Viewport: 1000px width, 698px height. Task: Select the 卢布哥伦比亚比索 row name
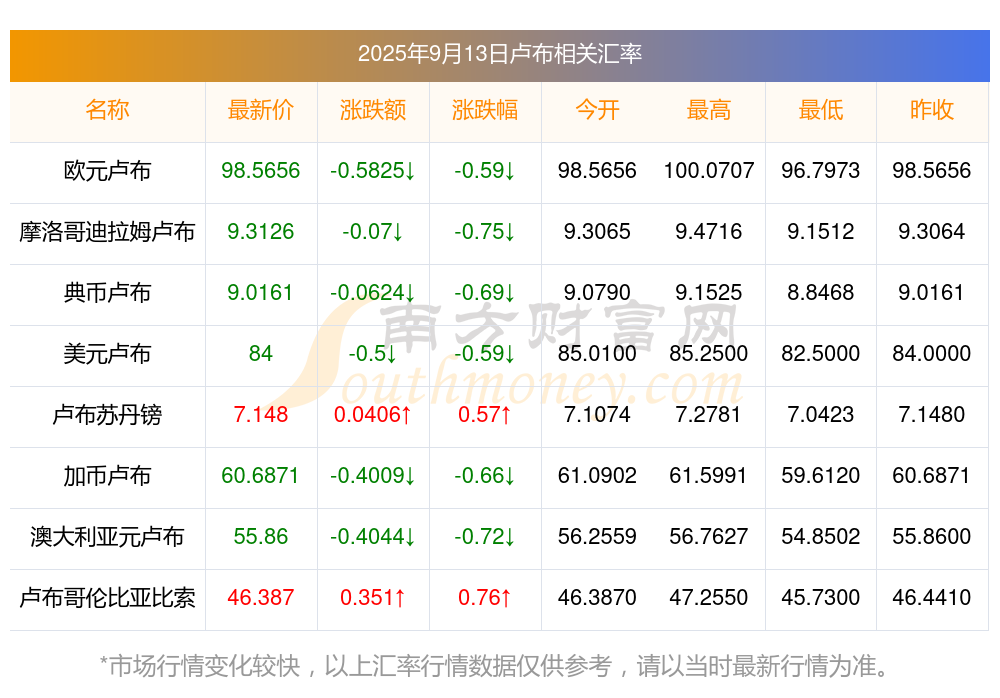[107, 598]
